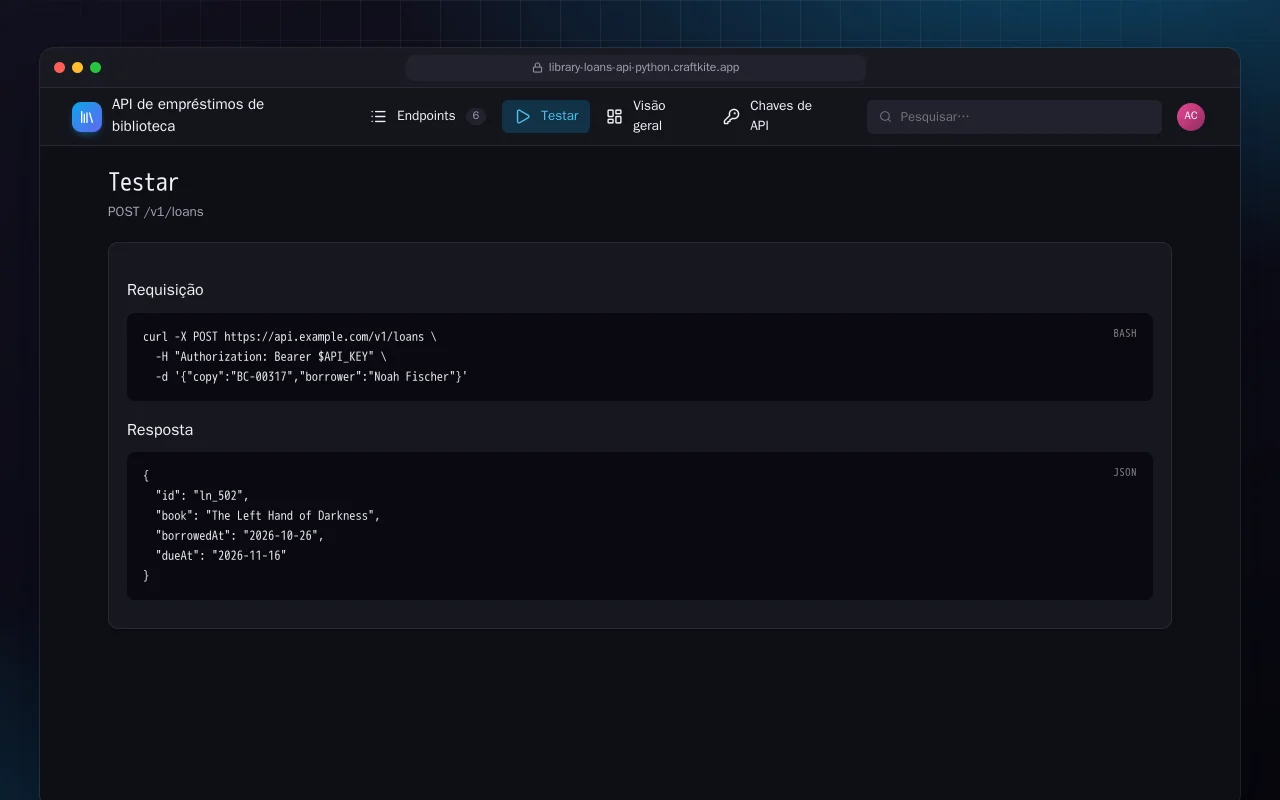Click the Testar play icon
1280x800 pixels.
(x=523, y=116)
